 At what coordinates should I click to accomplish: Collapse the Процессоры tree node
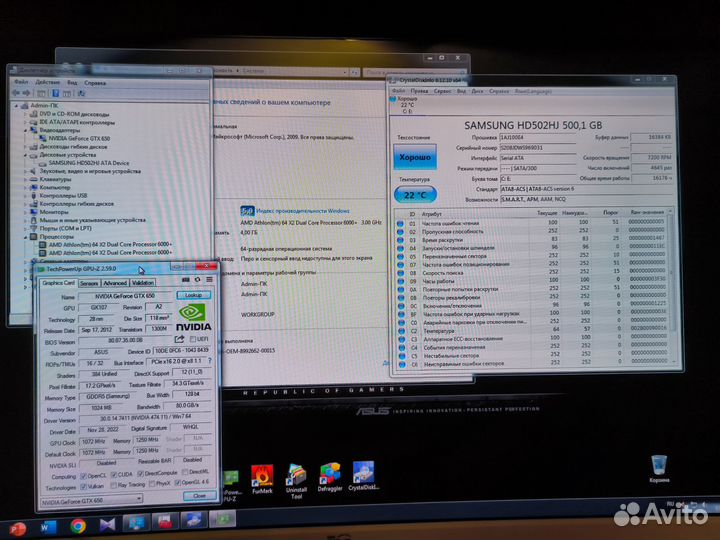coord(25,237)
